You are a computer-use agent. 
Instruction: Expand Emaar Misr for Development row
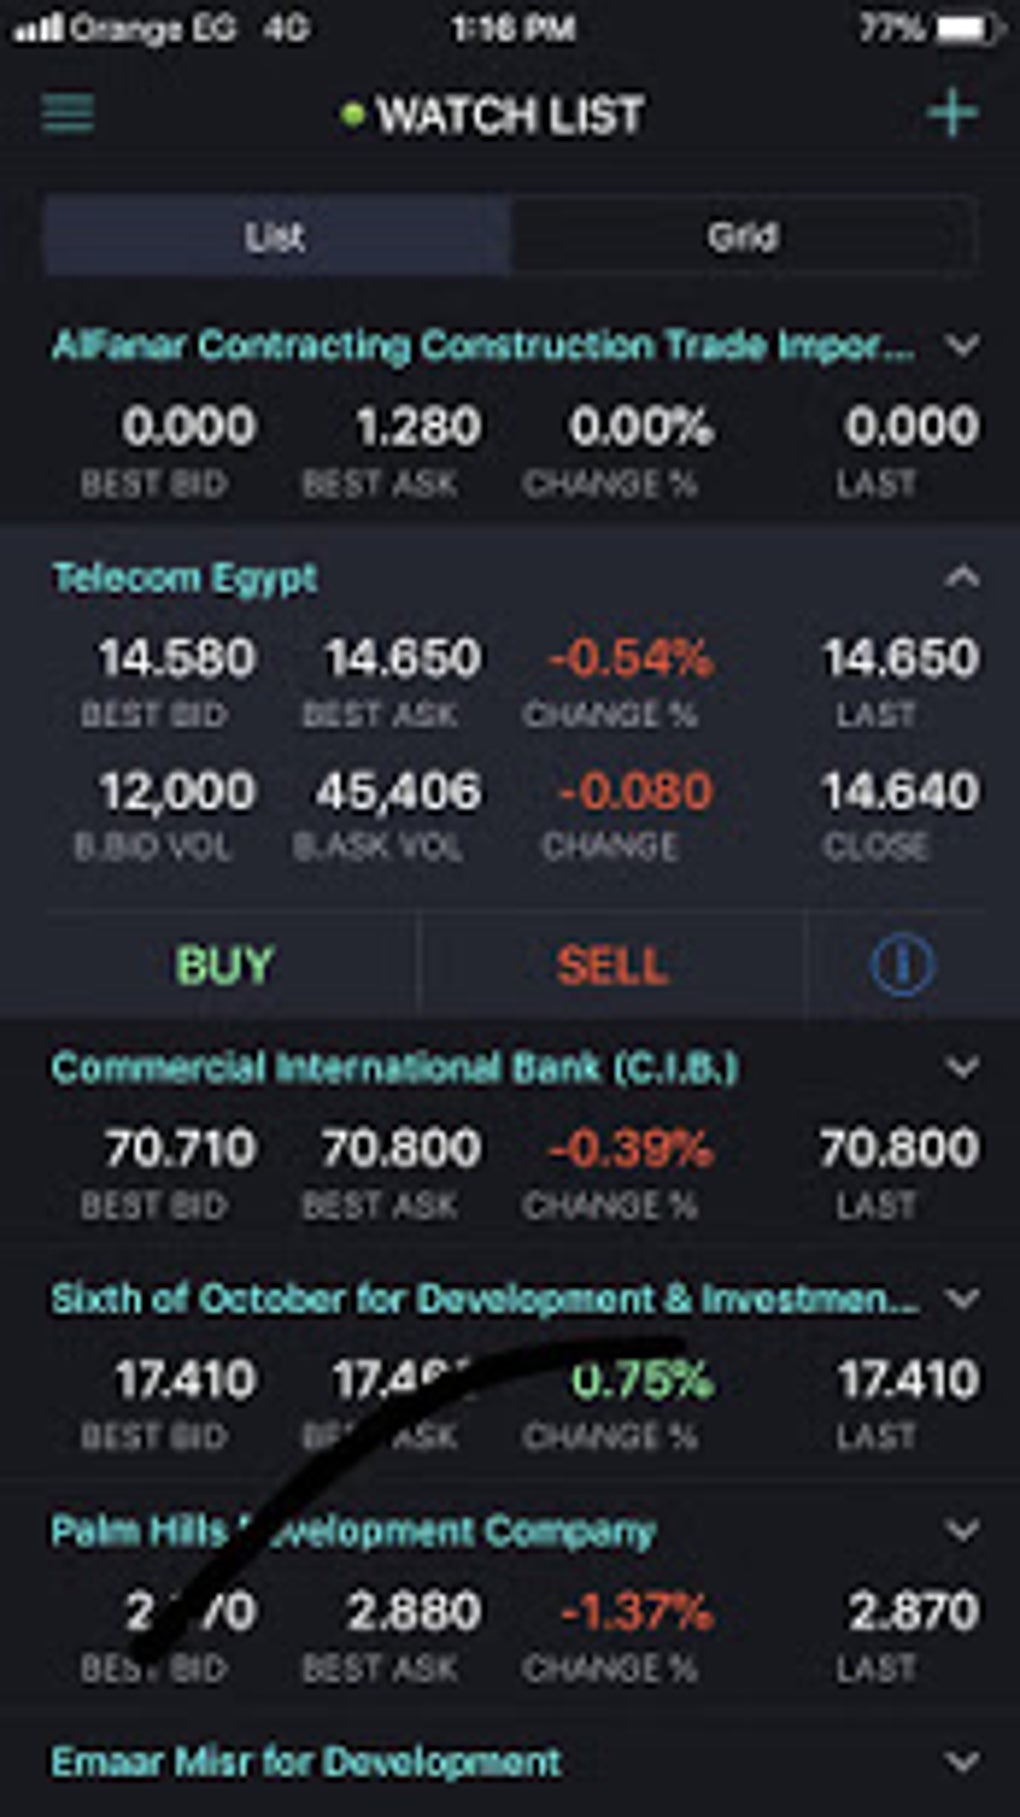click(962, 1762)
